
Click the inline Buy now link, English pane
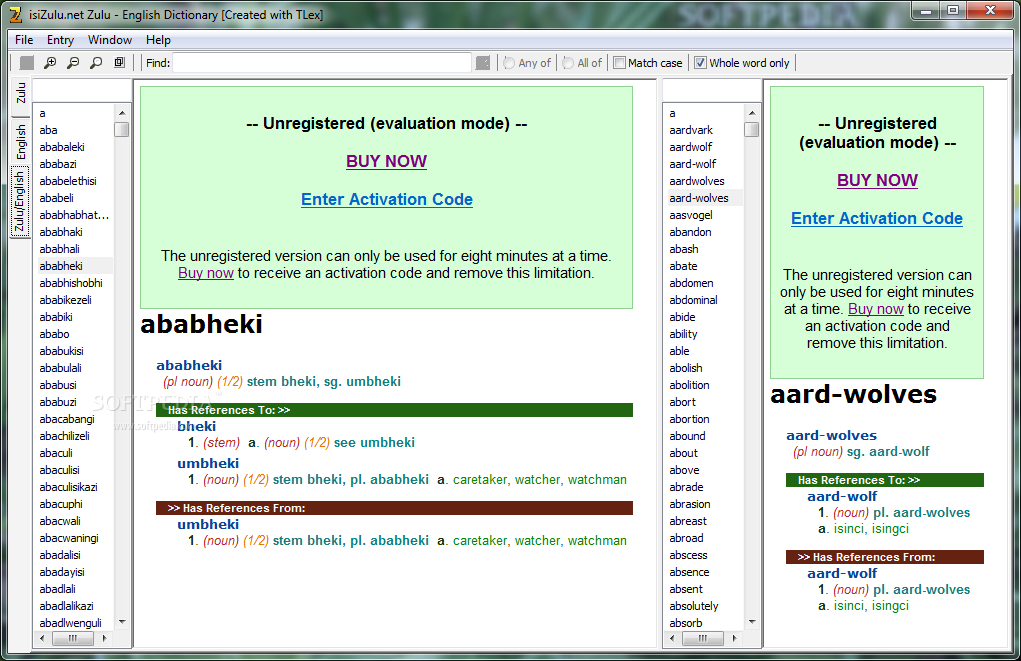876,309
